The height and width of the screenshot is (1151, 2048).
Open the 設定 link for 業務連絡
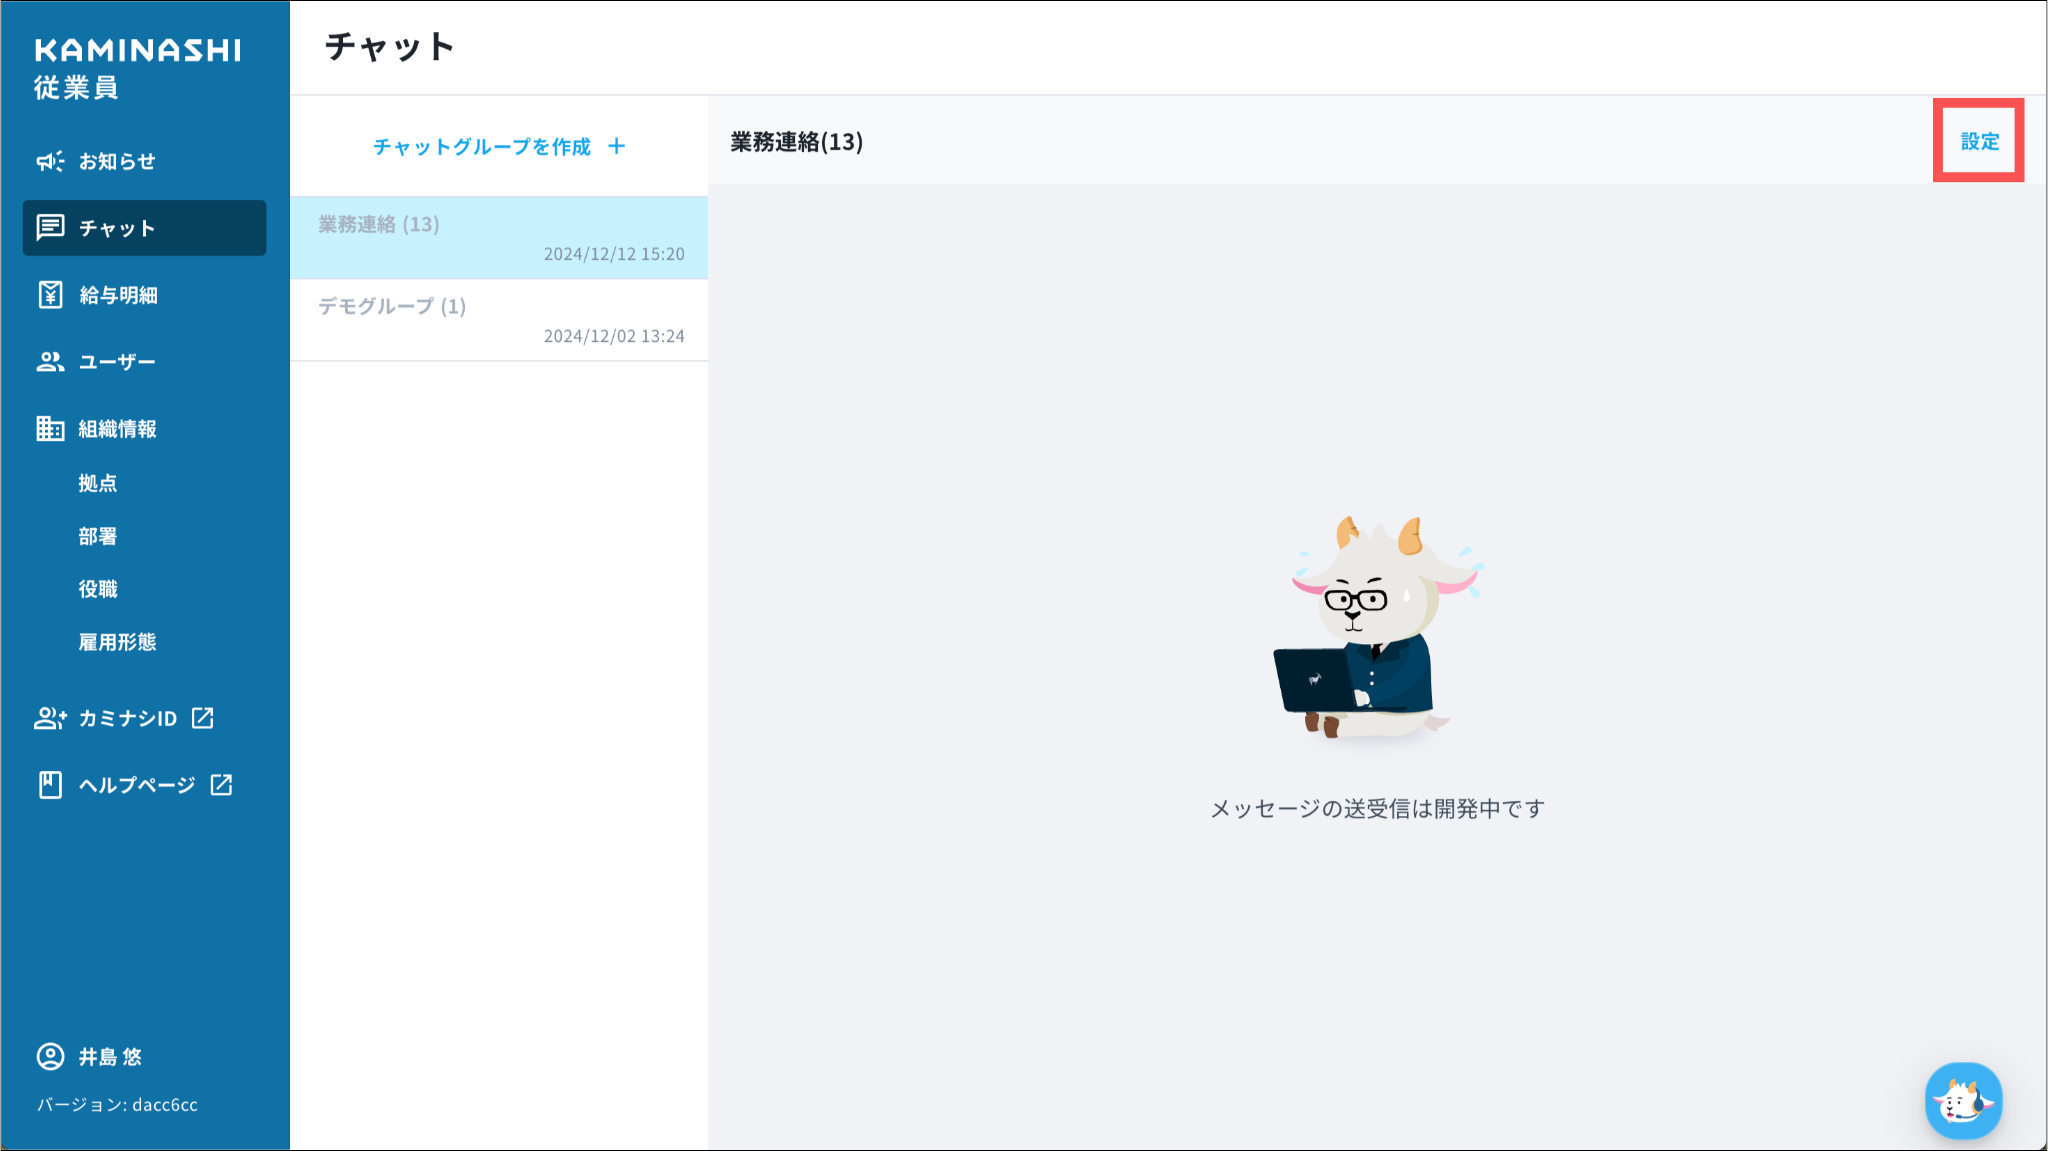pyautogui.click(x=1979, y=141)
